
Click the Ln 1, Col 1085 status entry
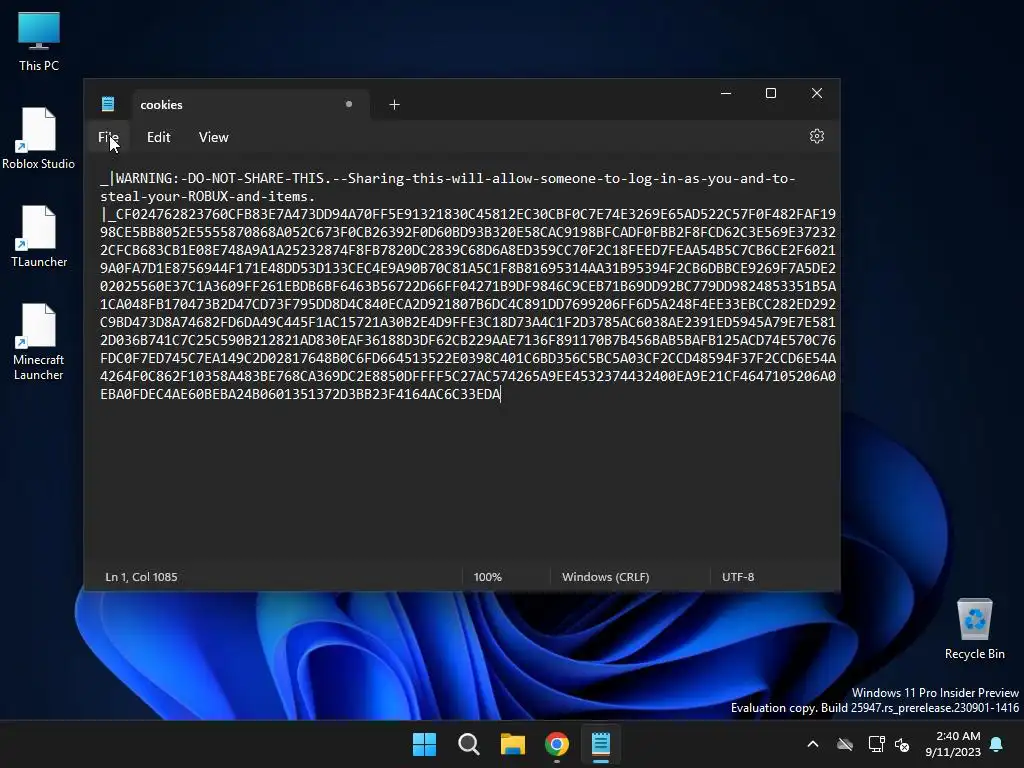point(141,577)
